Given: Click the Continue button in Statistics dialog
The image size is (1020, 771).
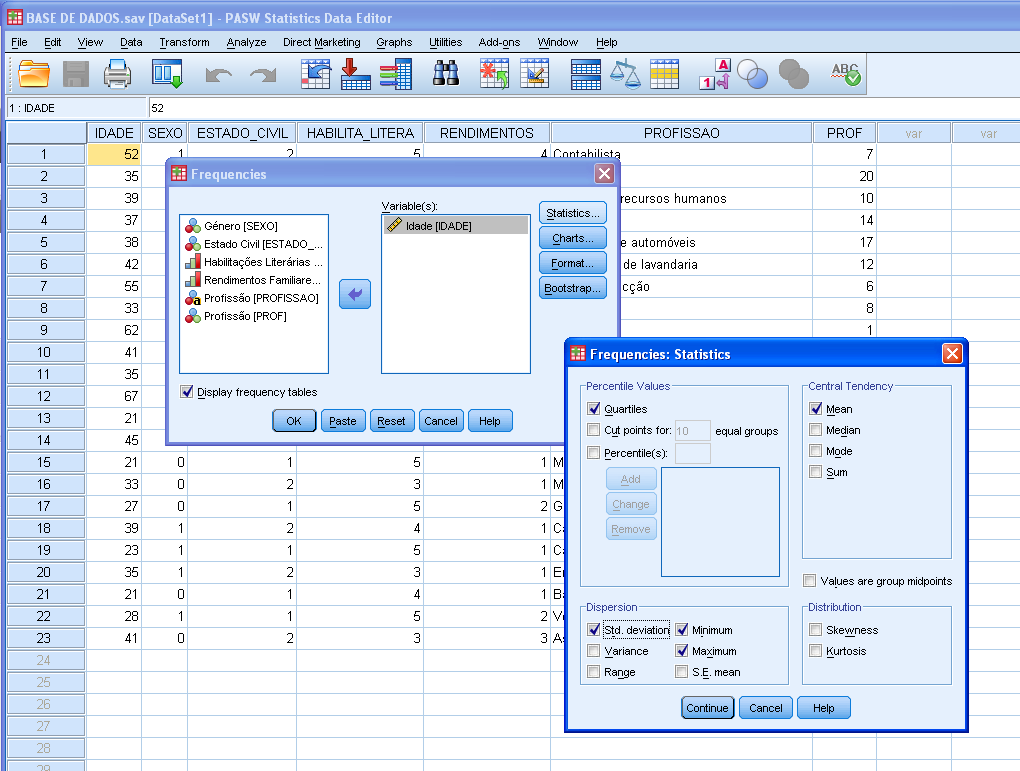Looking at the screenshot, I should (x=707, y=707).
